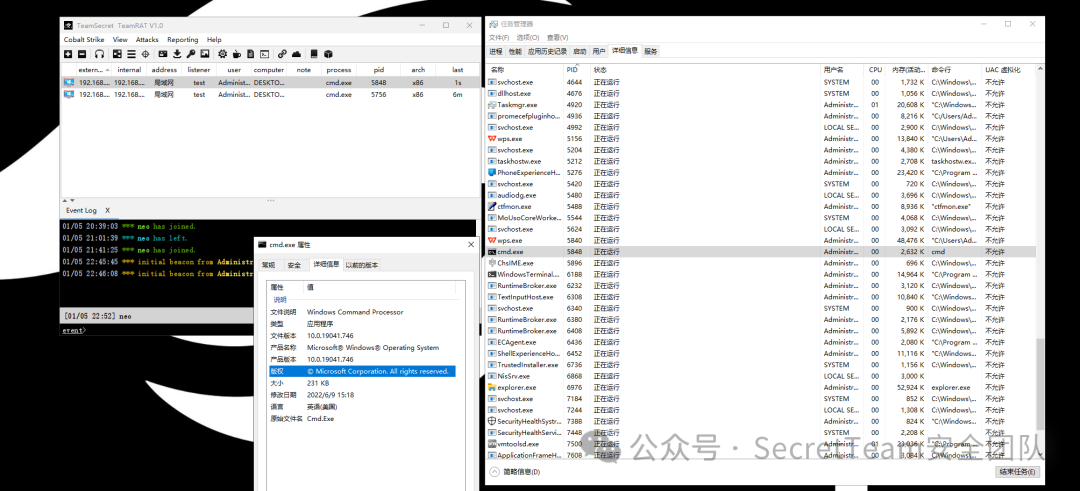Show target table crosshair icon
The width and height of the screenshot is (1080, 491).
tap(145, 54)
